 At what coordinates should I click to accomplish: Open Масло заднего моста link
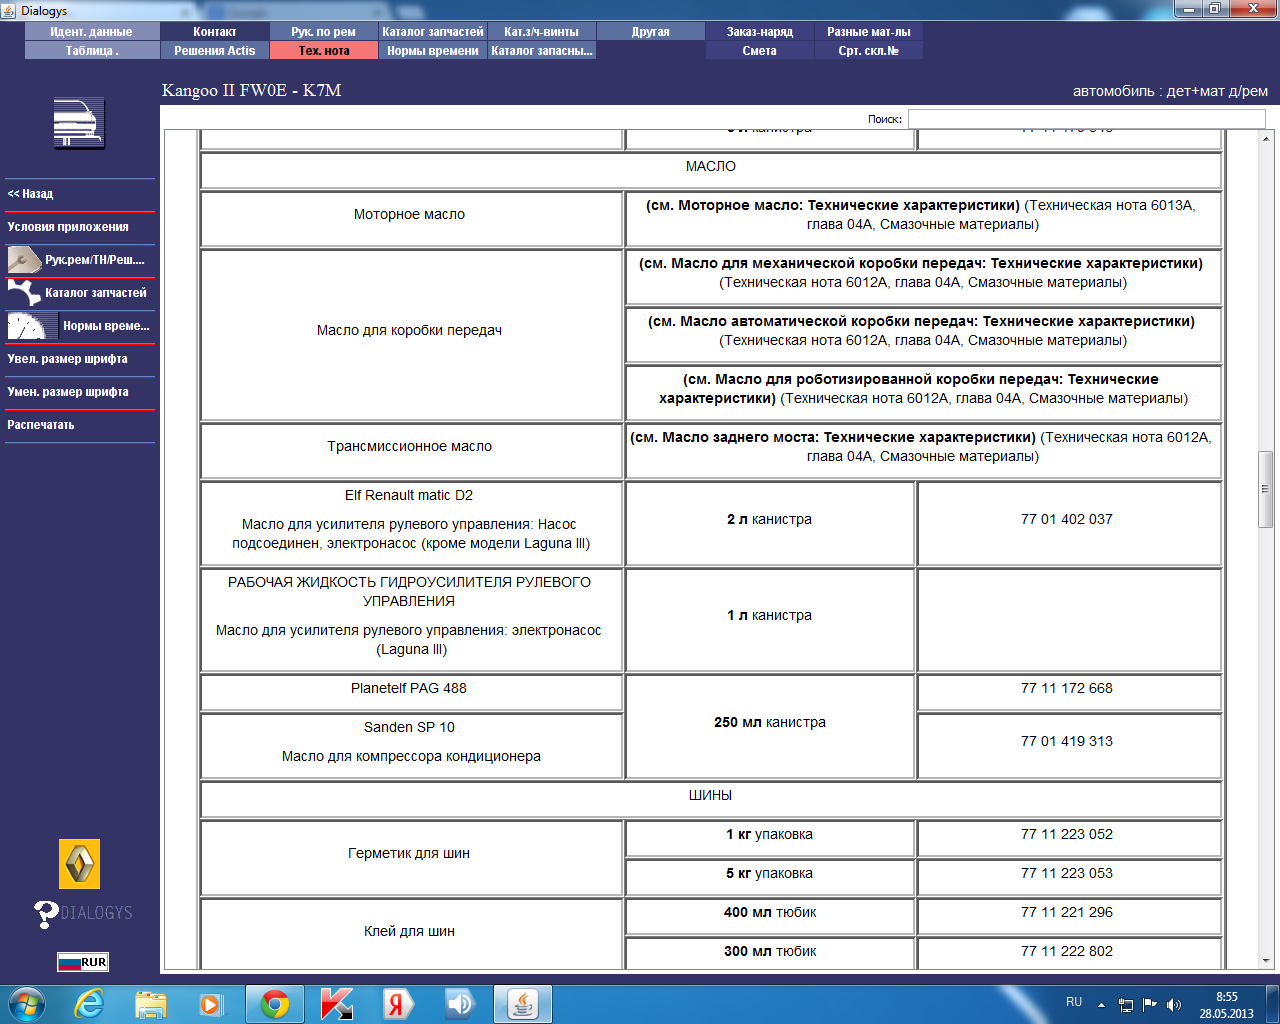(x=832, y=437)
